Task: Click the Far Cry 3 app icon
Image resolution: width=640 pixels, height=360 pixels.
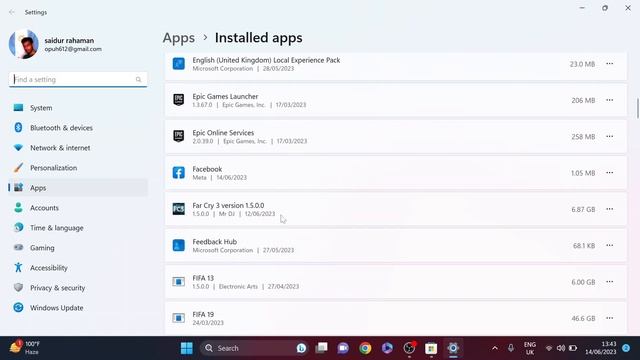Action: 178,209
